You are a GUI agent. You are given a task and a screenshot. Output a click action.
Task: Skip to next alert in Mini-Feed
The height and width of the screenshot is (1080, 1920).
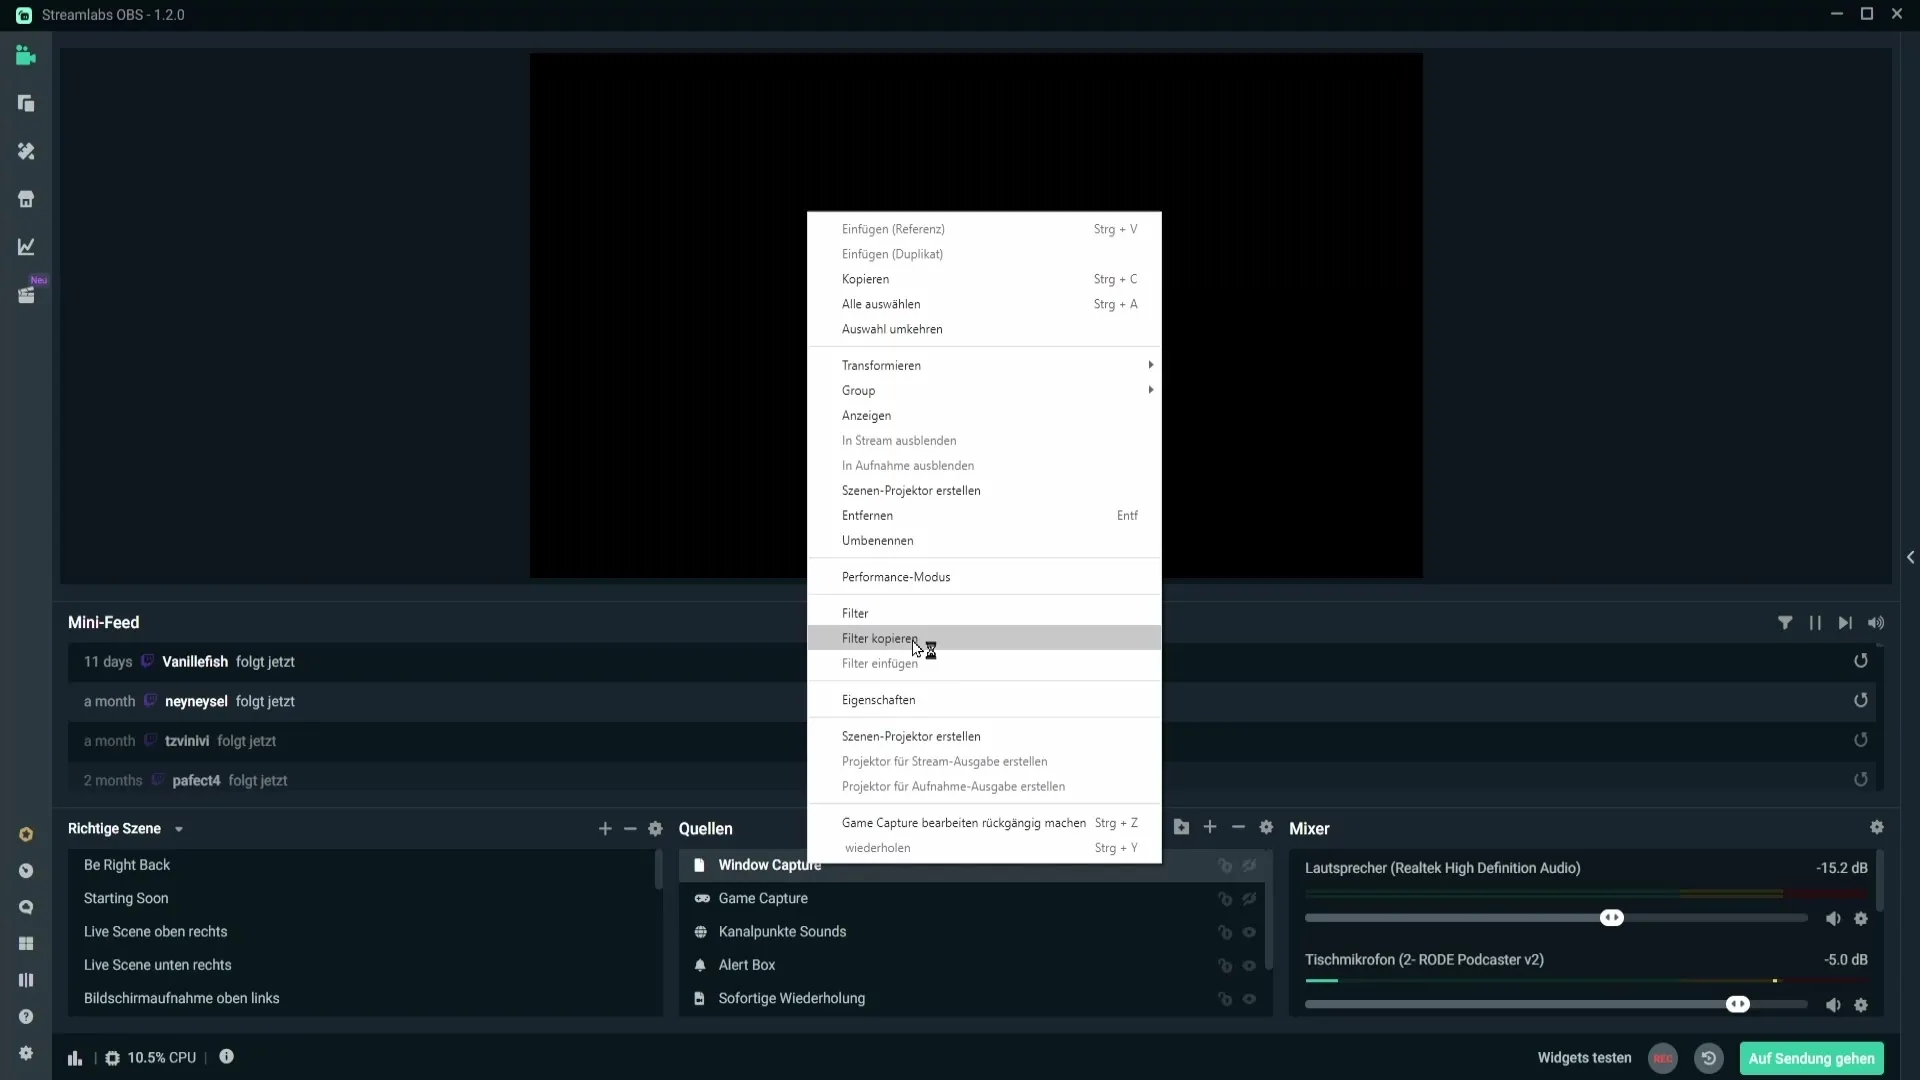point(1845,623)
